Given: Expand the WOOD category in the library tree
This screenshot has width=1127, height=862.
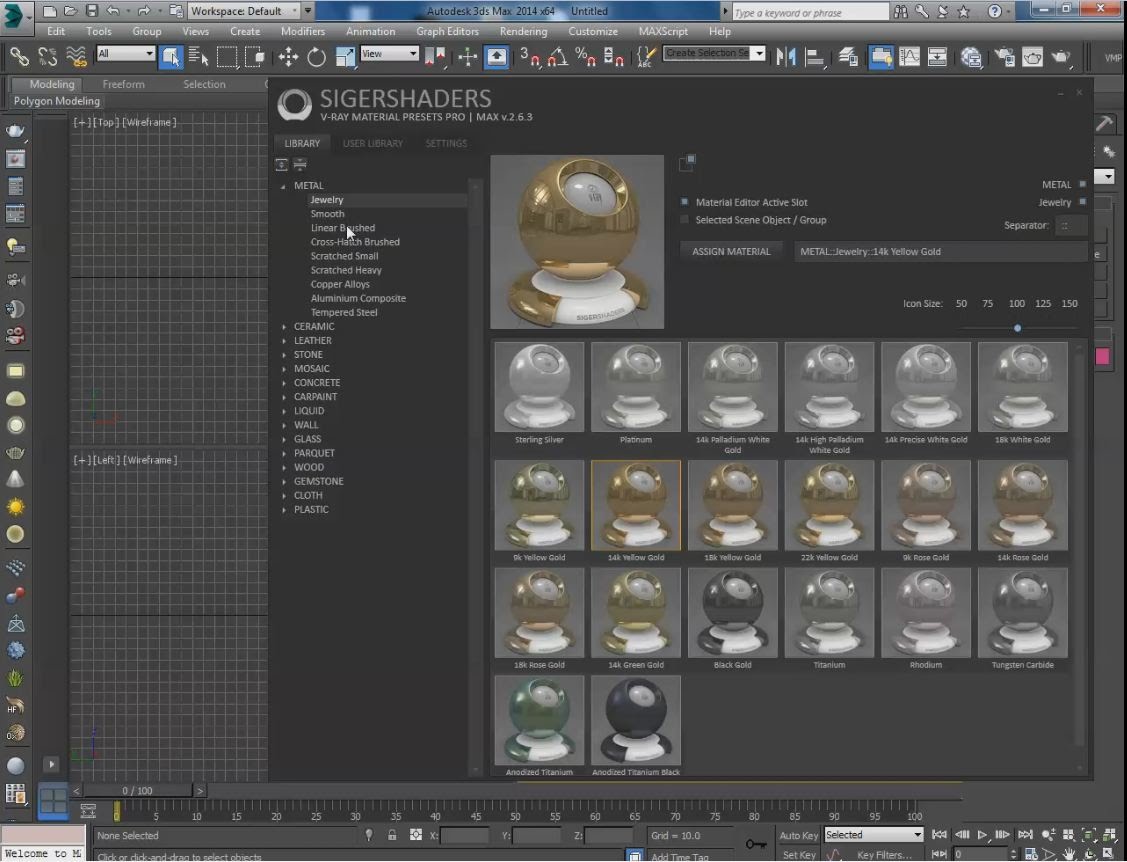Looking at the screenshot, I should (x=284, y=467).
